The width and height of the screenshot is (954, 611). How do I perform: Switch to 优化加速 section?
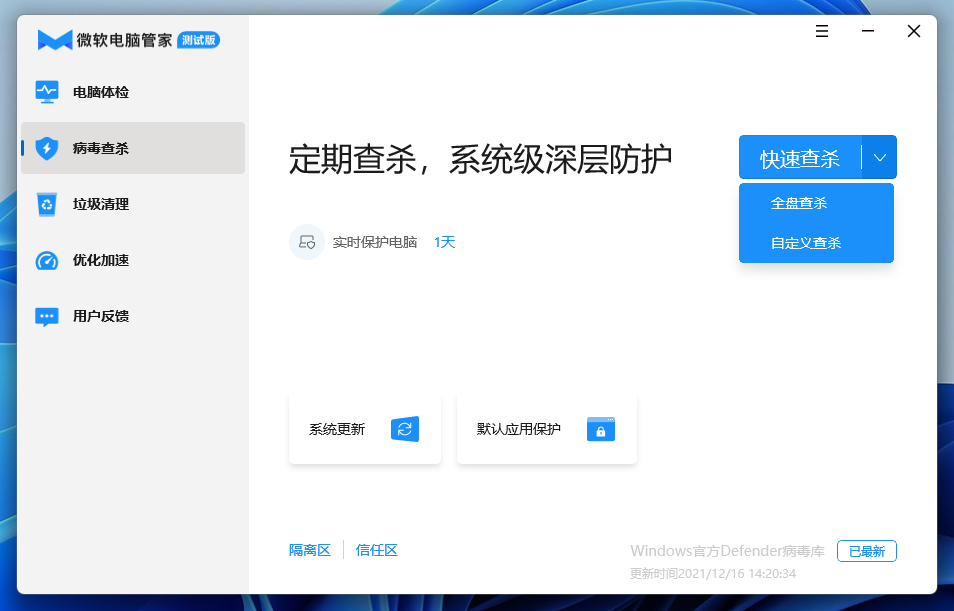[101, 260]
